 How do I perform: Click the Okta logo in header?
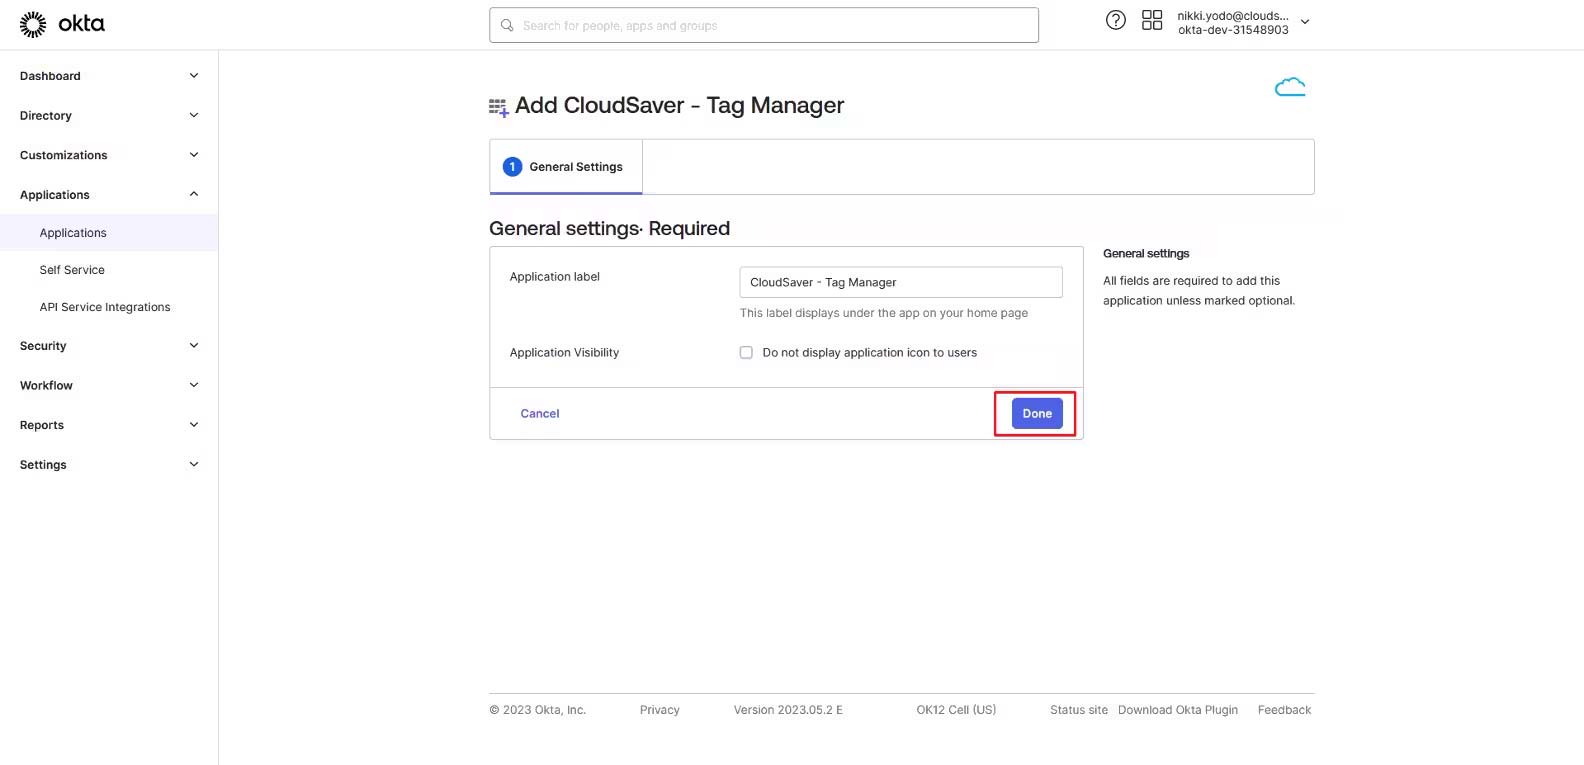(x=62, y=24)
